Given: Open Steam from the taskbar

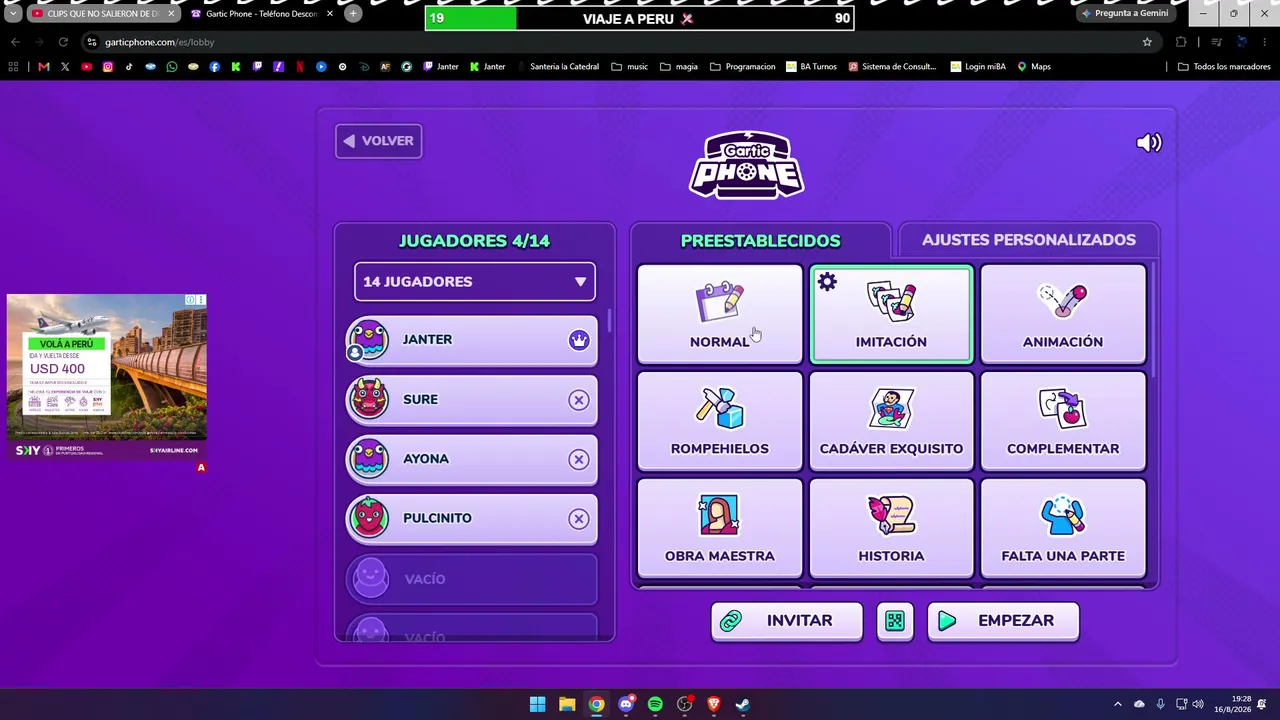Looking at the screenshot, I should [x=743, y=704].
